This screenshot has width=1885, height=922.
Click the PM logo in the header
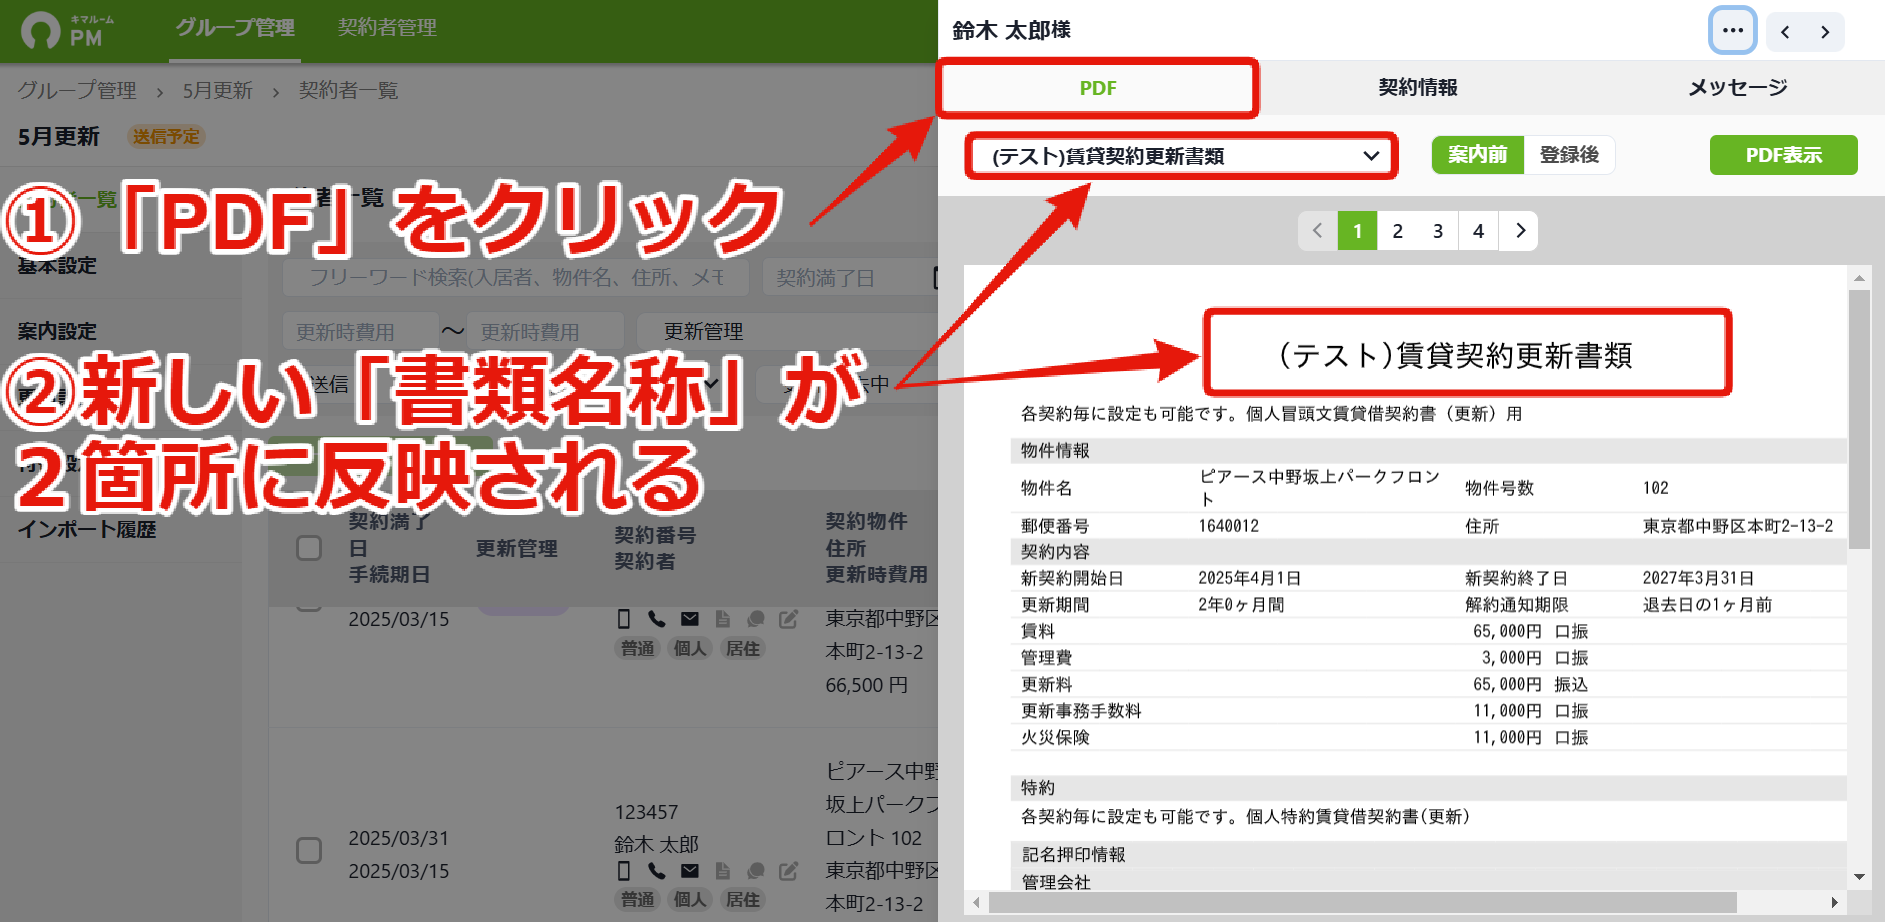tap(66, 30)
